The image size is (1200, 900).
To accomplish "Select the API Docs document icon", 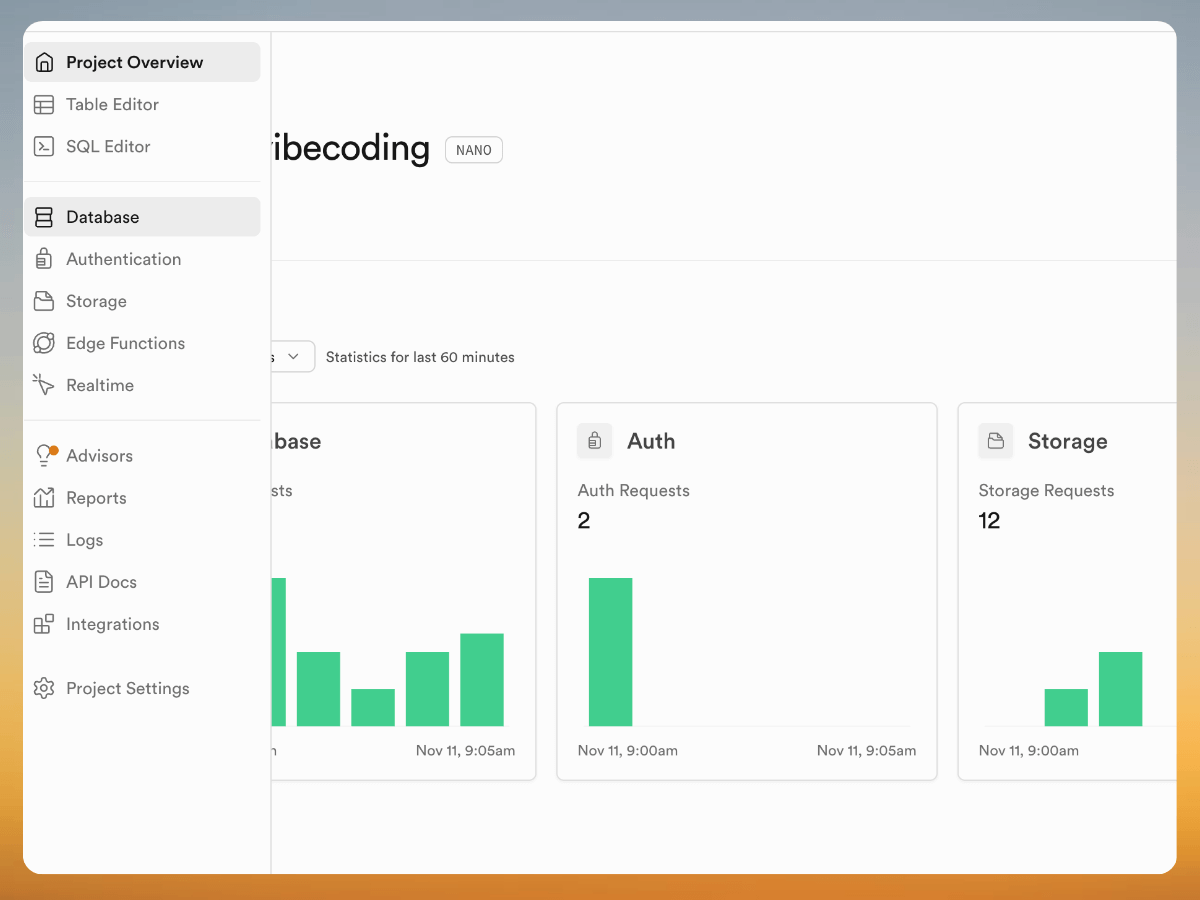I will pyautogui.click(x=44, y=581).
